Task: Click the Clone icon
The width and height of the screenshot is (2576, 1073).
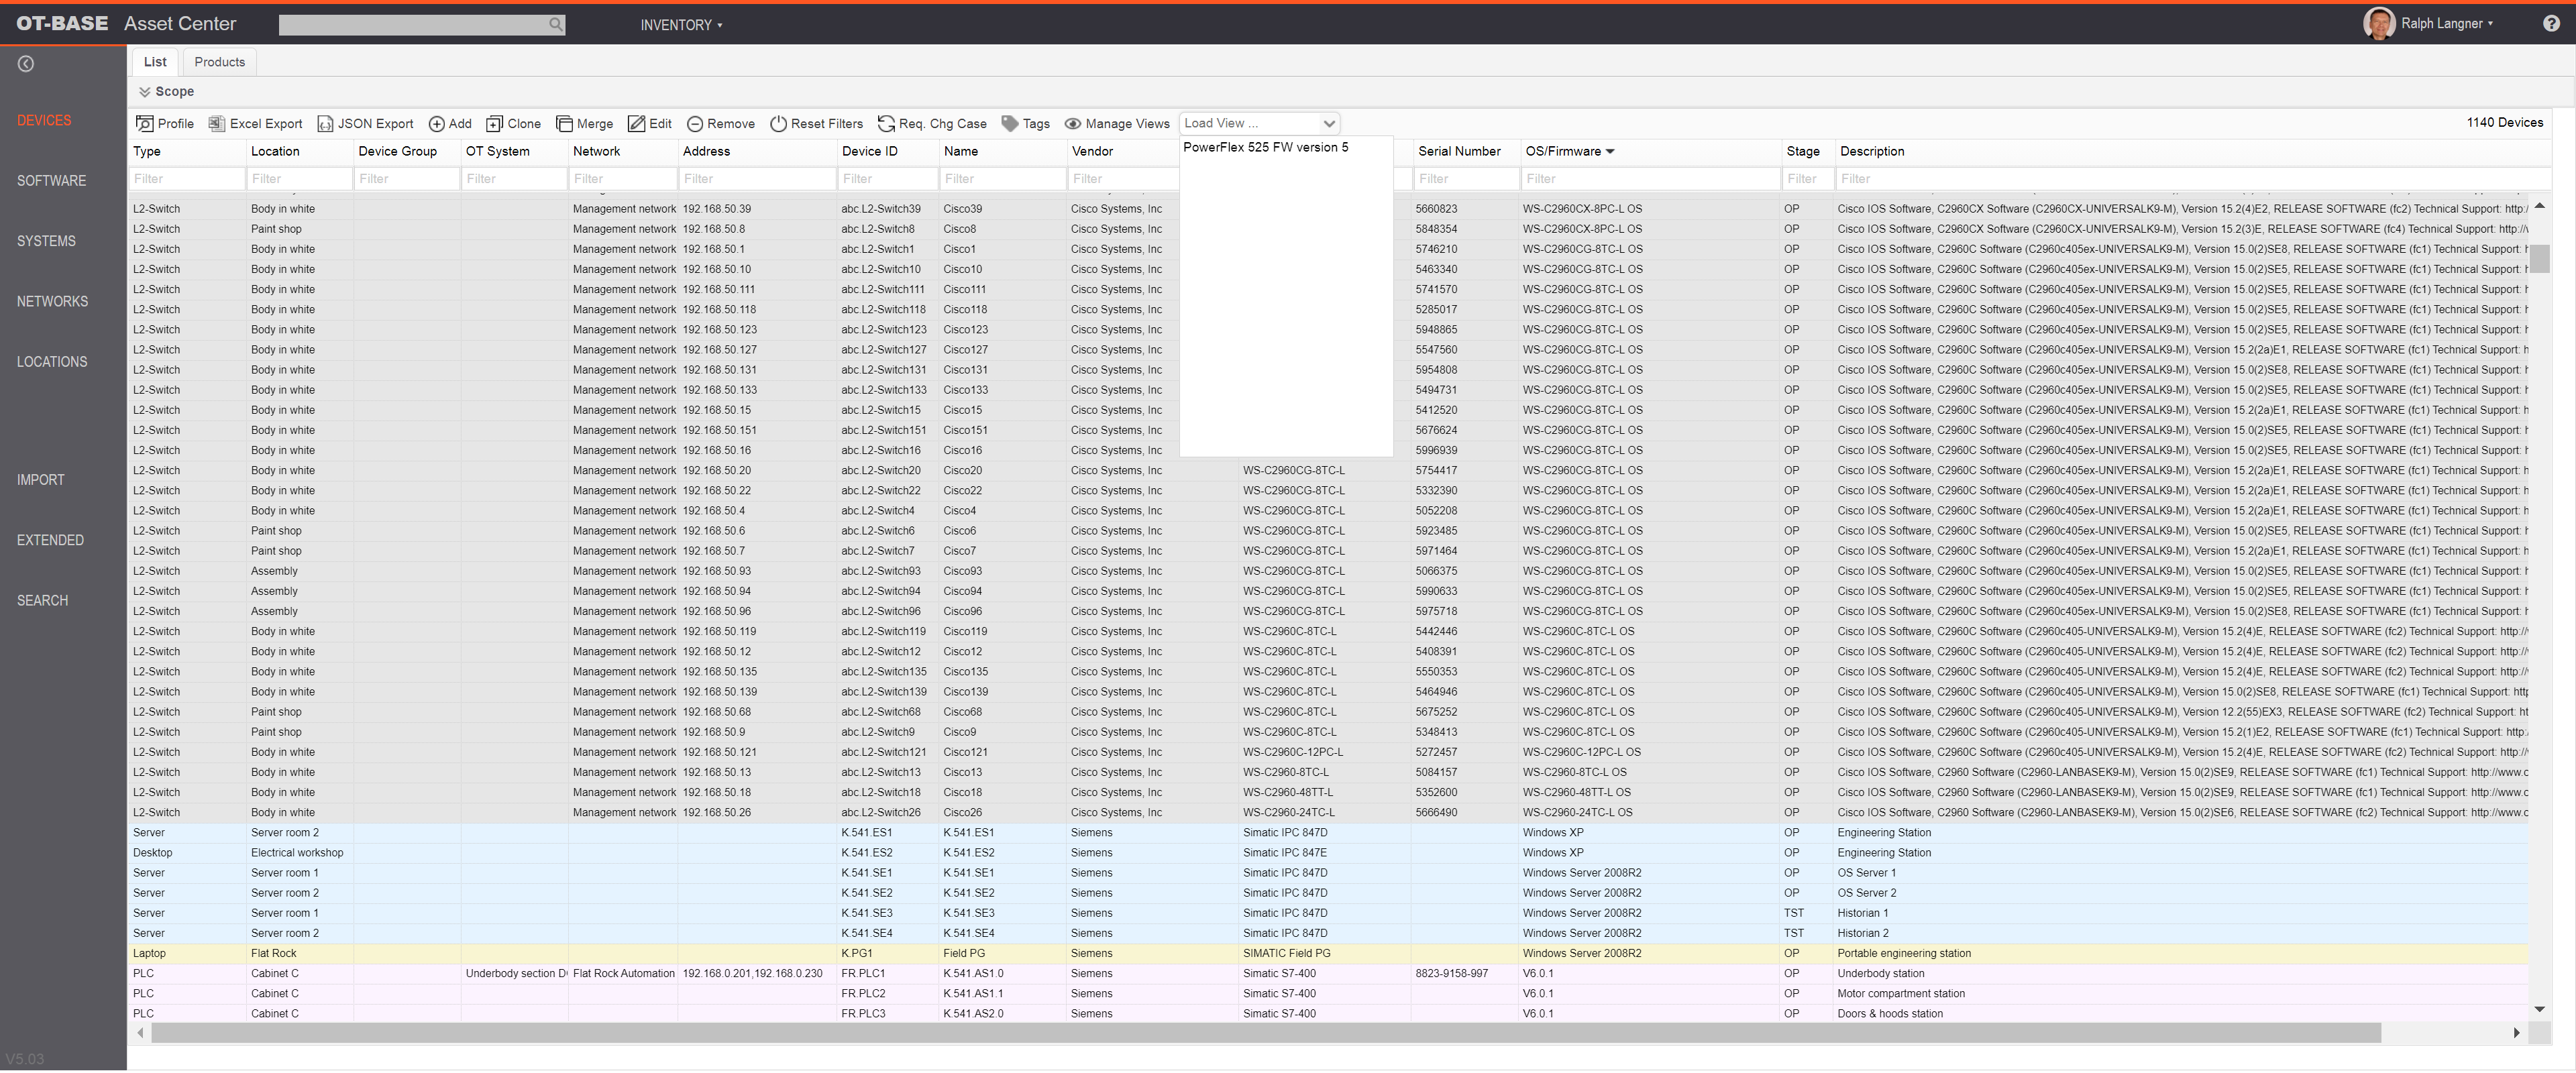Action: (494, 124)
